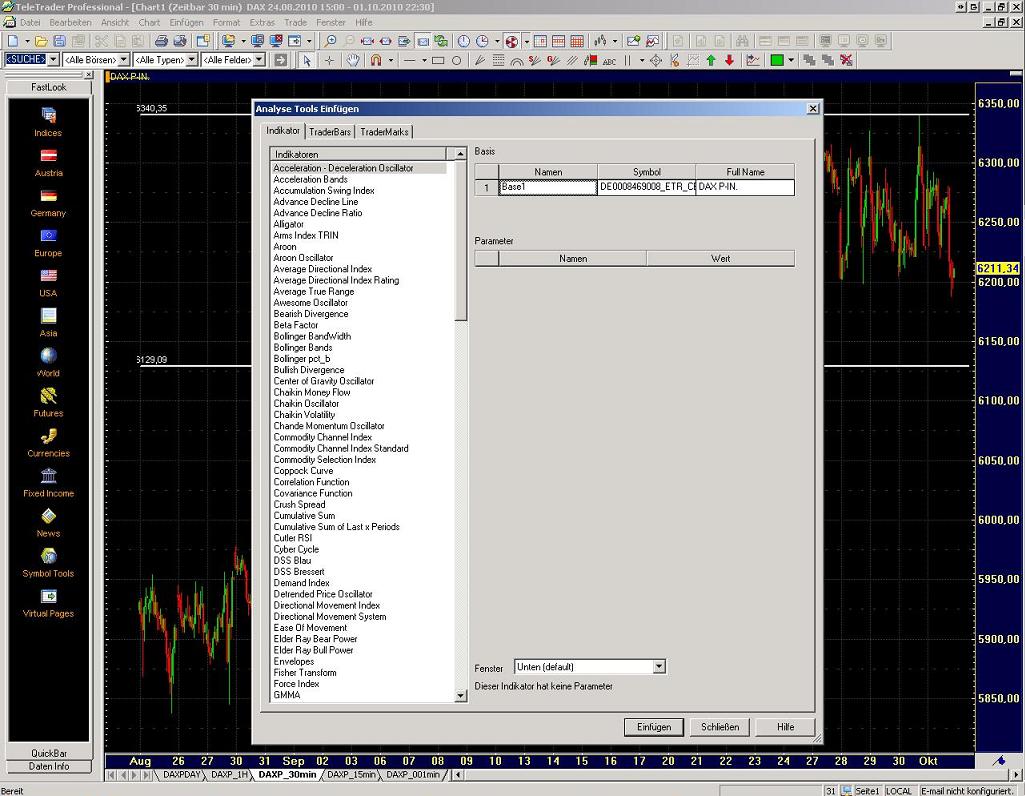Image resolution: width=1025 pixels, height=796 pixels.
Task: Click the Einfügen button in dialog
Action: [x=654, y=727]
